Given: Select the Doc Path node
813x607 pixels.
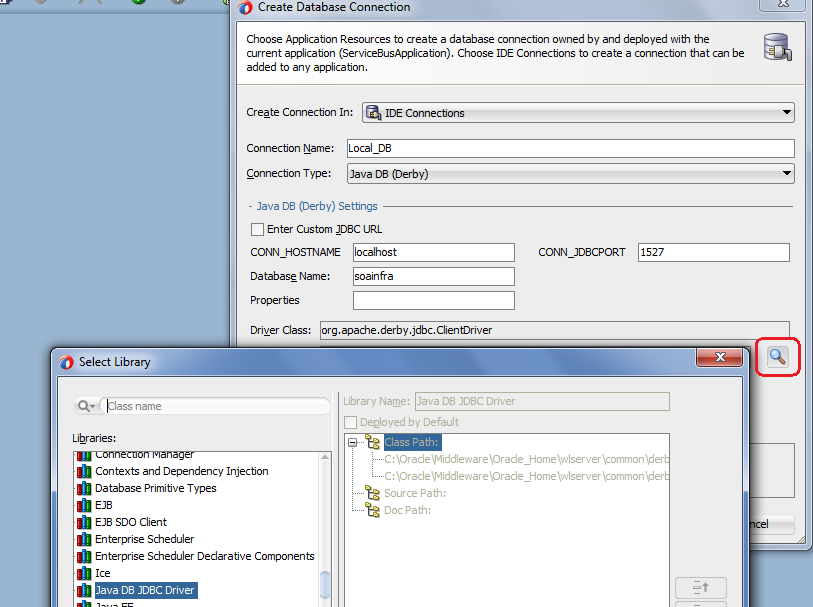Looking at the screenshot, I should pos(408,510).
